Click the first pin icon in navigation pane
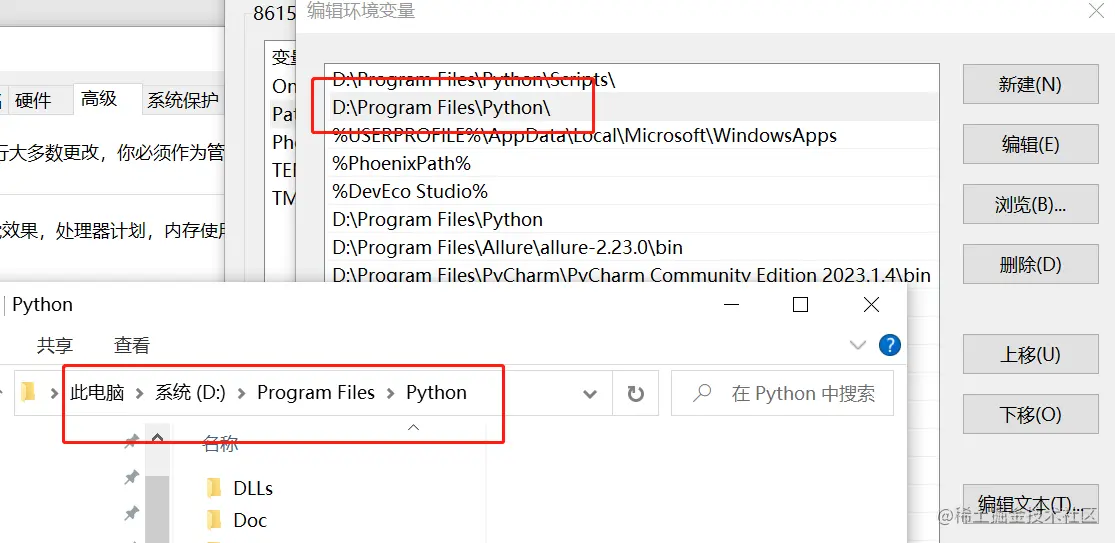 [132, 442]
